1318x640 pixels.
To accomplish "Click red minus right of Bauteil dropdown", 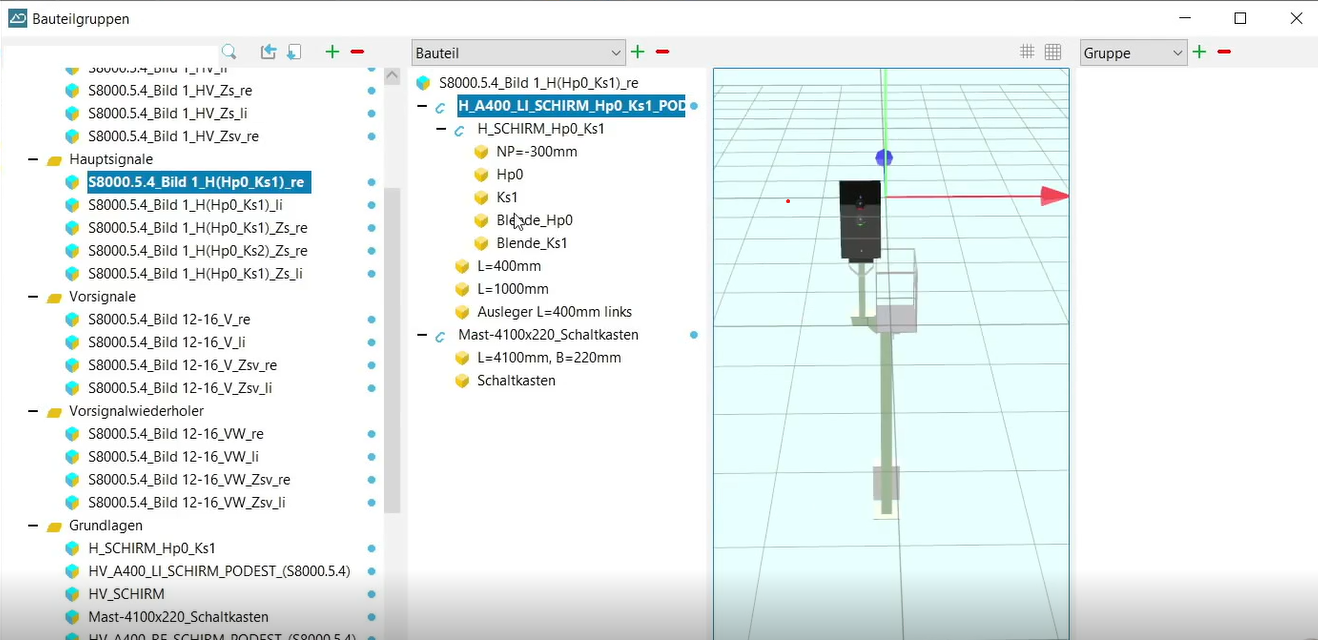I will (x=662, y=52).
